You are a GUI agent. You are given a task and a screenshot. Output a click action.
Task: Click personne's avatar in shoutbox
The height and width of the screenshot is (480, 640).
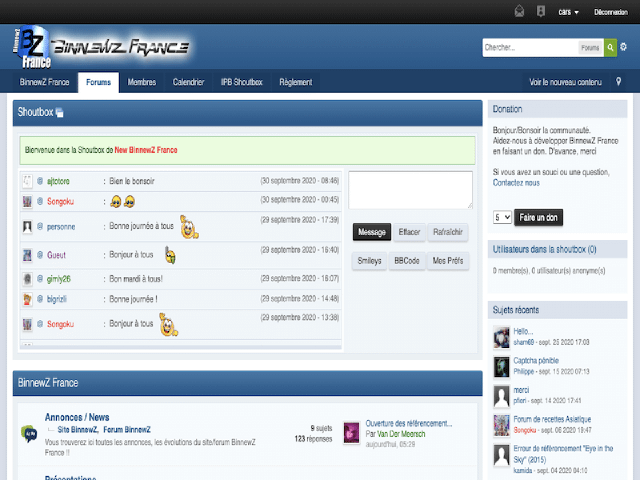[x=27, y=227]
